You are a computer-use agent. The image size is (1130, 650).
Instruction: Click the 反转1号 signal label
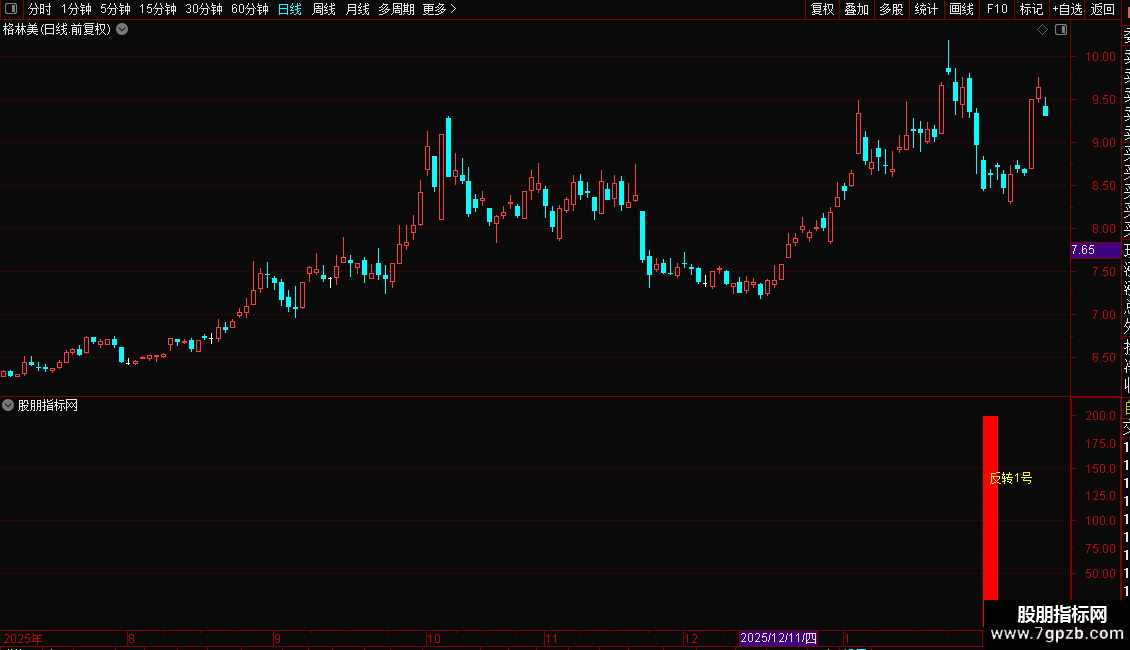(1011, 478)
